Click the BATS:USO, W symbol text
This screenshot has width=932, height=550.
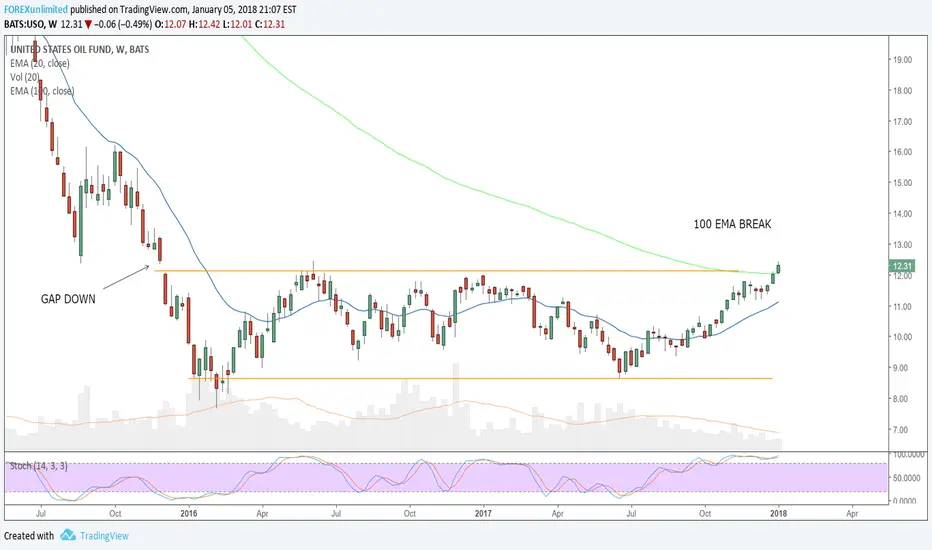tap(30, 24)
